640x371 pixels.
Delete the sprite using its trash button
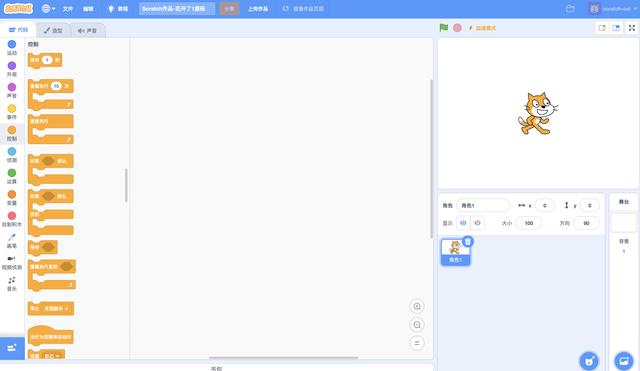[468, 242]
